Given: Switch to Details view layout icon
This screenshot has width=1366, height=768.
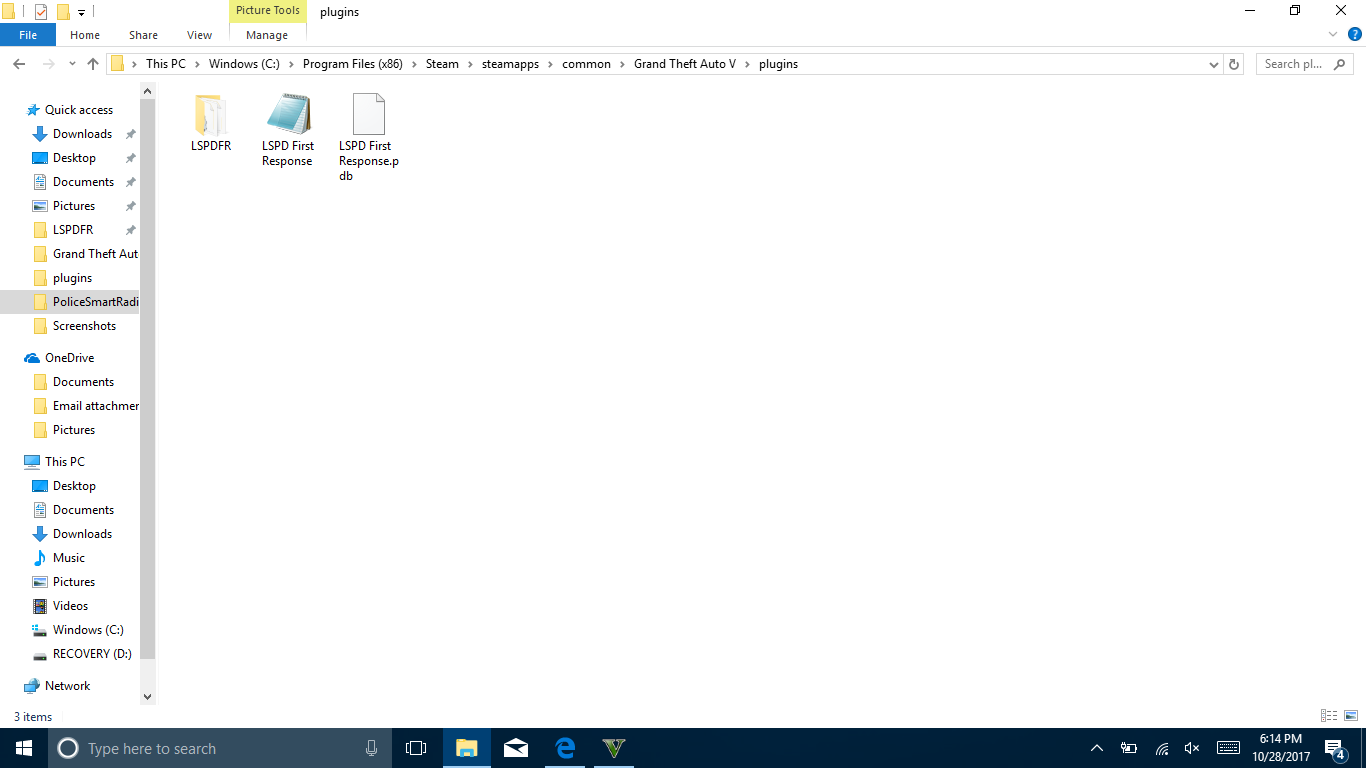Looking at the screenshot, I should [x=1329, y=716].
